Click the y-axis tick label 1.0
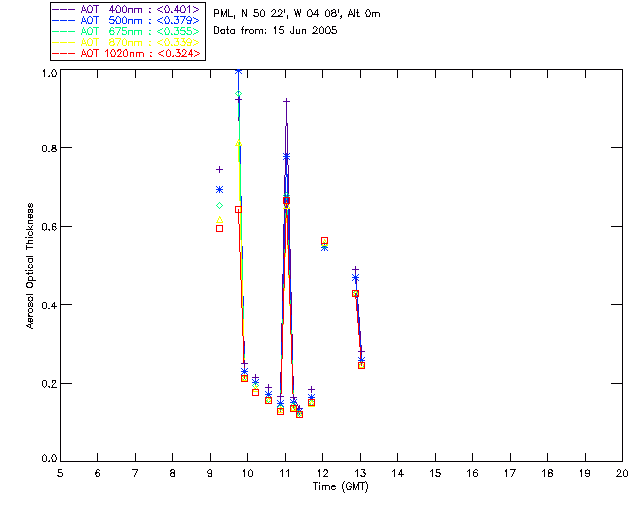This screenshot has height=512, width=640. 49,73
